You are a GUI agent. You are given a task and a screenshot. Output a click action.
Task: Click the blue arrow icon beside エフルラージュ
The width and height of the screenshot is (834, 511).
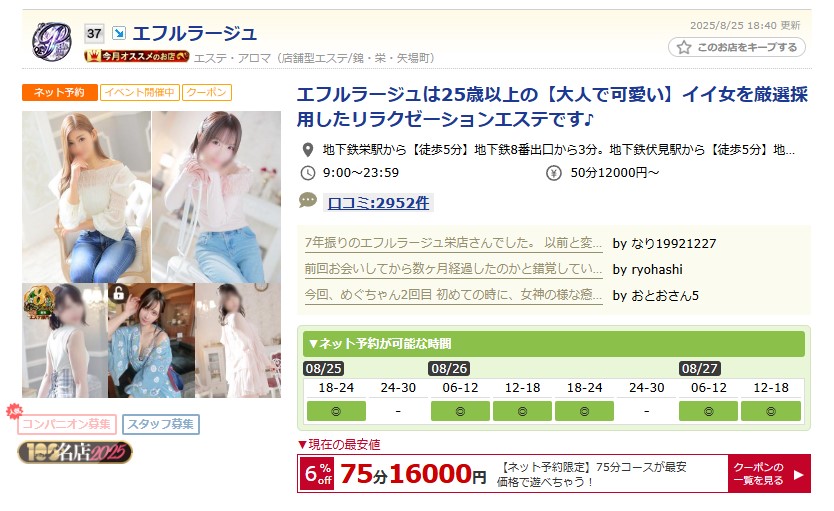[119, 33]
